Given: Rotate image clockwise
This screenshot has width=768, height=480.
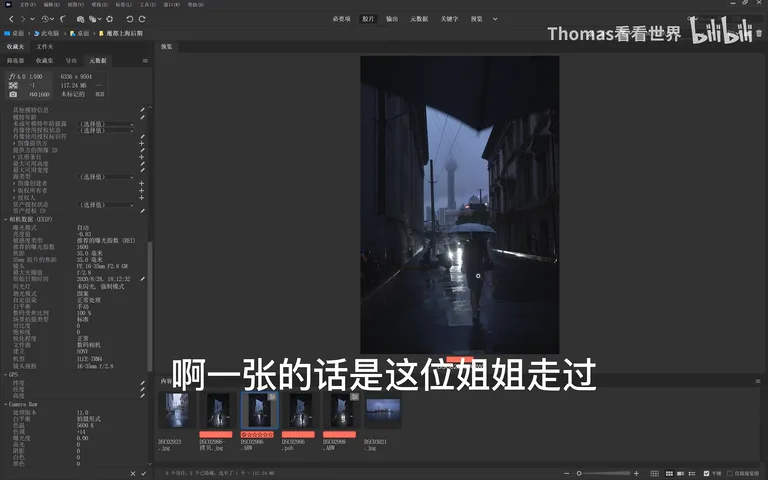Looking at the screenshot, I should click(142, 19).
